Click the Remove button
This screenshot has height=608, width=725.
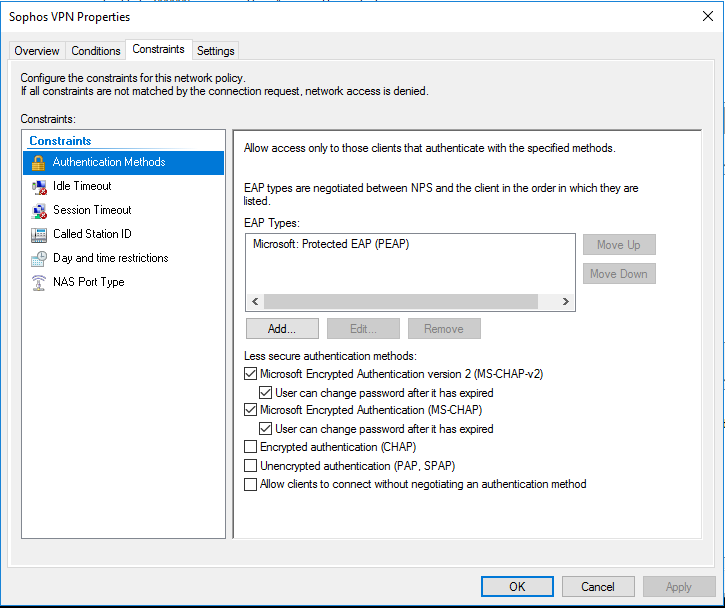[444, 329]
